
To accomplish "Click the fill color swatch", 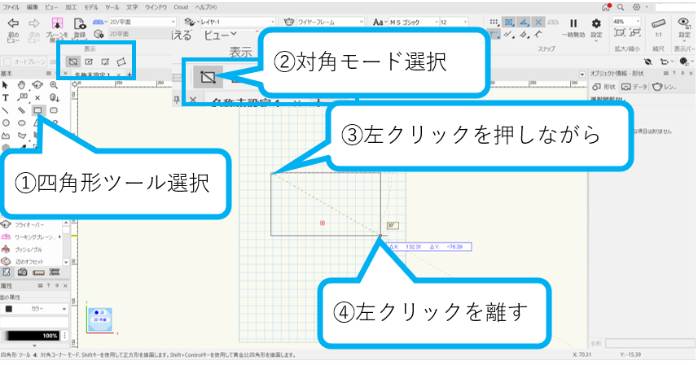I will (x=9, y=308).
